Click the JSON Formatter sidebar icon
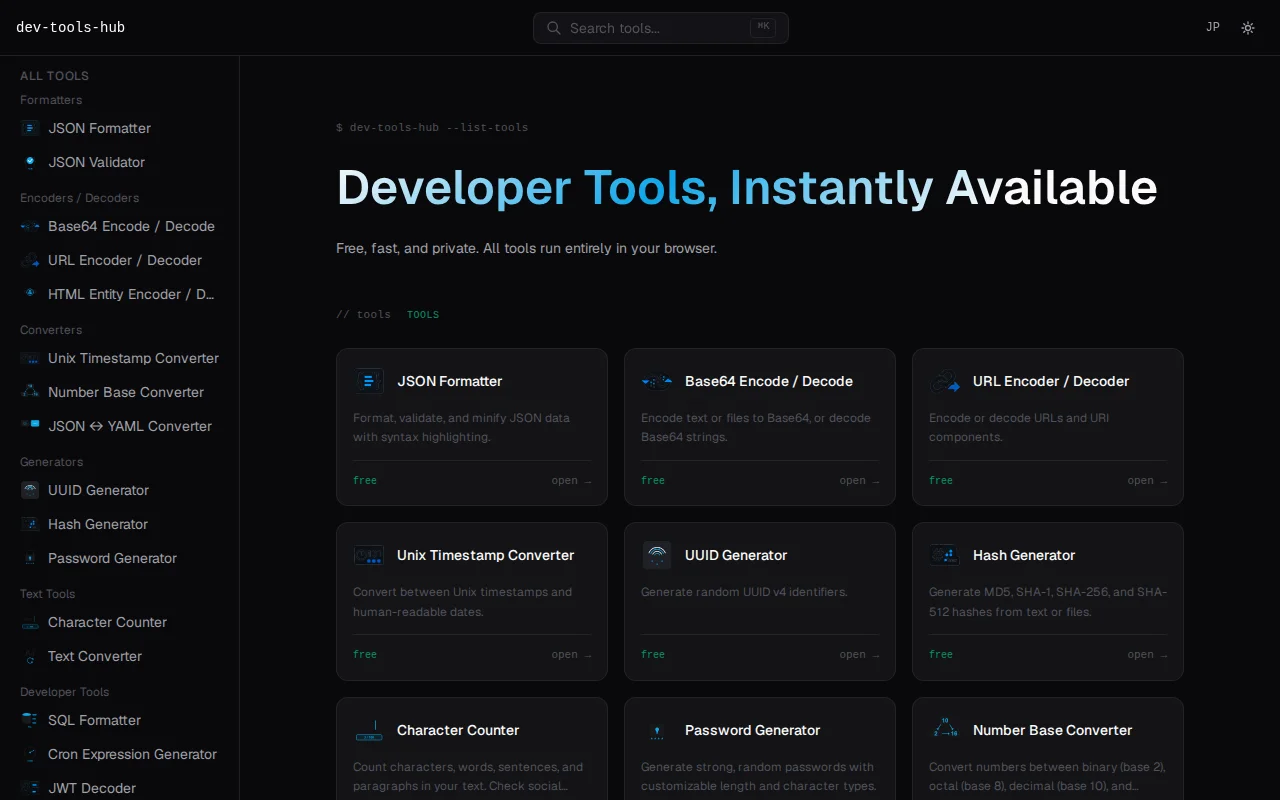Image resolution: width=1280 pixels, height=800 pixels. click(30, 128)
